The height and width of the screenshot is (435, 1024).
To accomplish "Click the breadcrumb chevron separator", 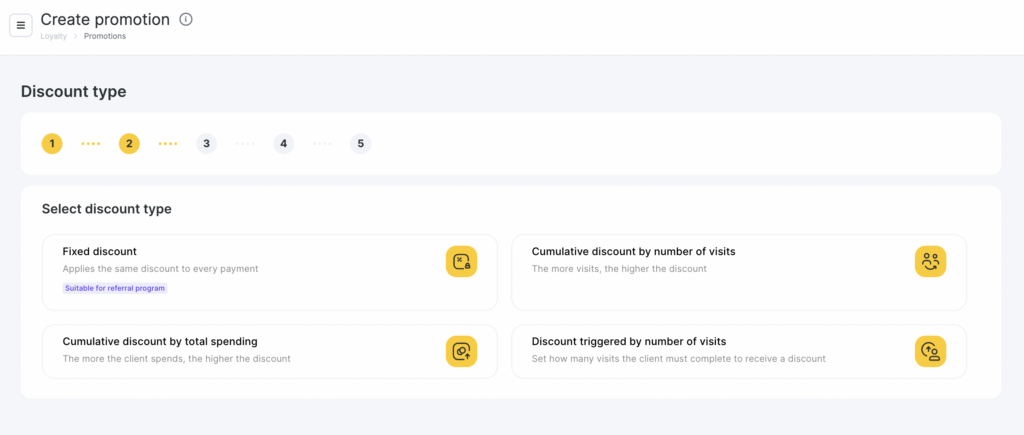I will 75,36.
